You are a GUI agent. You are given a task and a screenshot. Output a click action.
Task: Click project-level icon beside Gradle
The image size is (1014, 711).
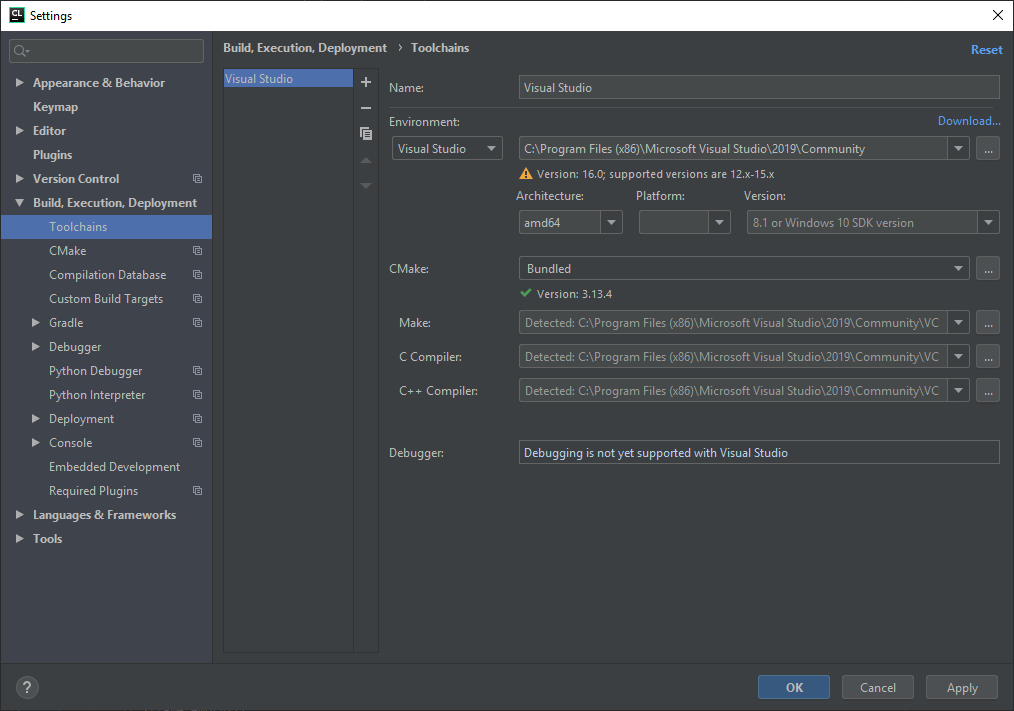197,322
